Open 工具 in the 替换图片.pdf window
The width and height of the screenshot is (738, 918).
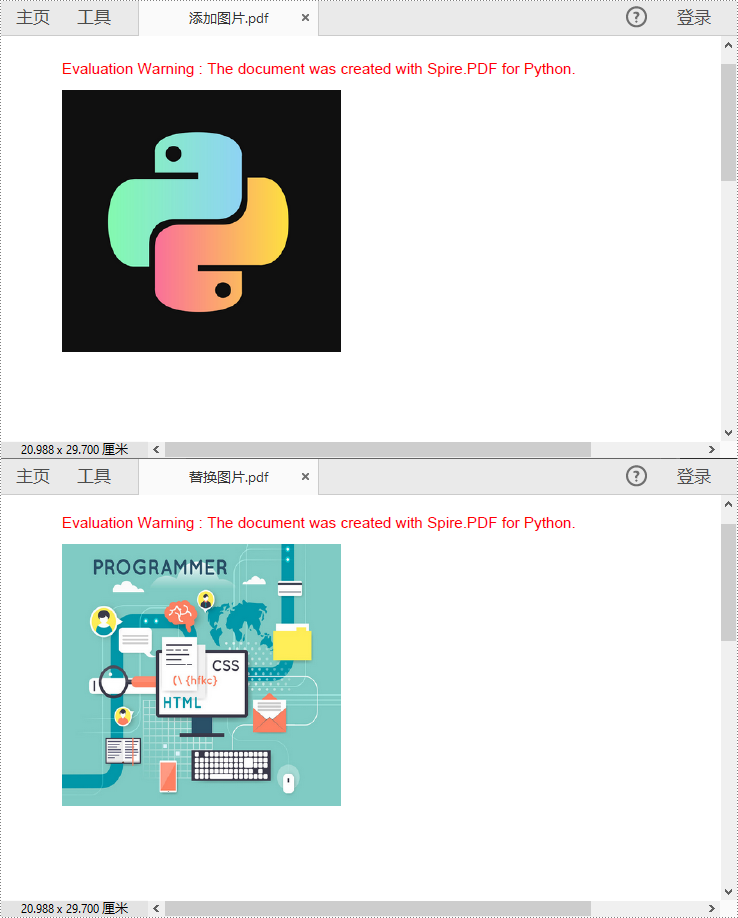pos(94,476)
